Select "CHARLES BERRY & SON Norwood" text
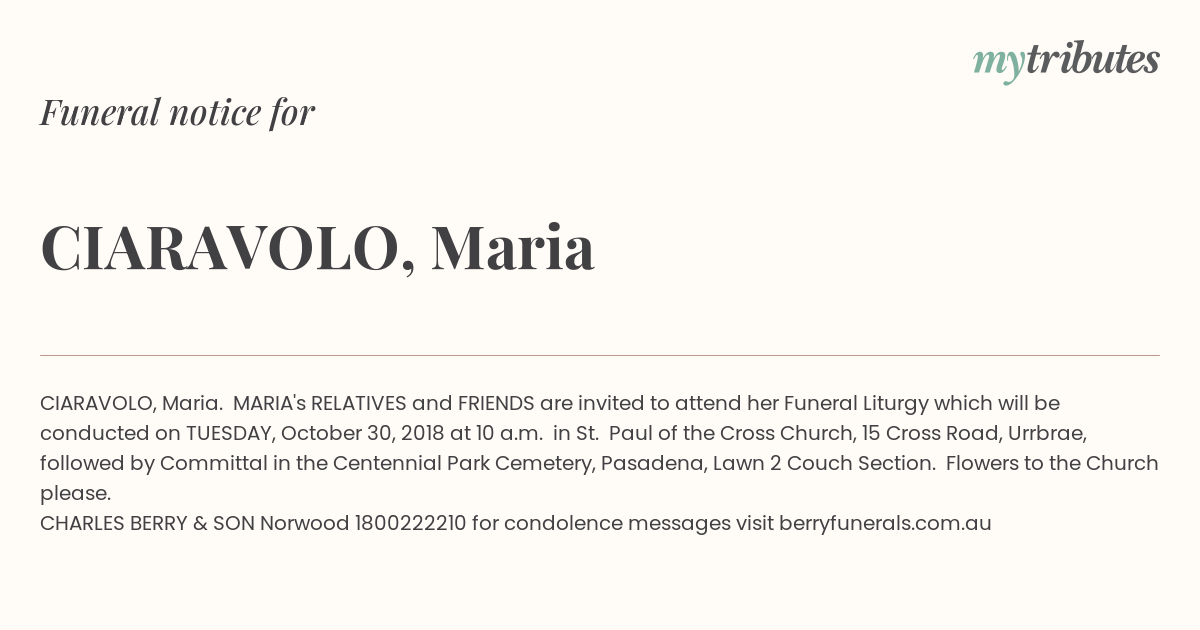Screen dimensions: 1200x630 point(194,523)
